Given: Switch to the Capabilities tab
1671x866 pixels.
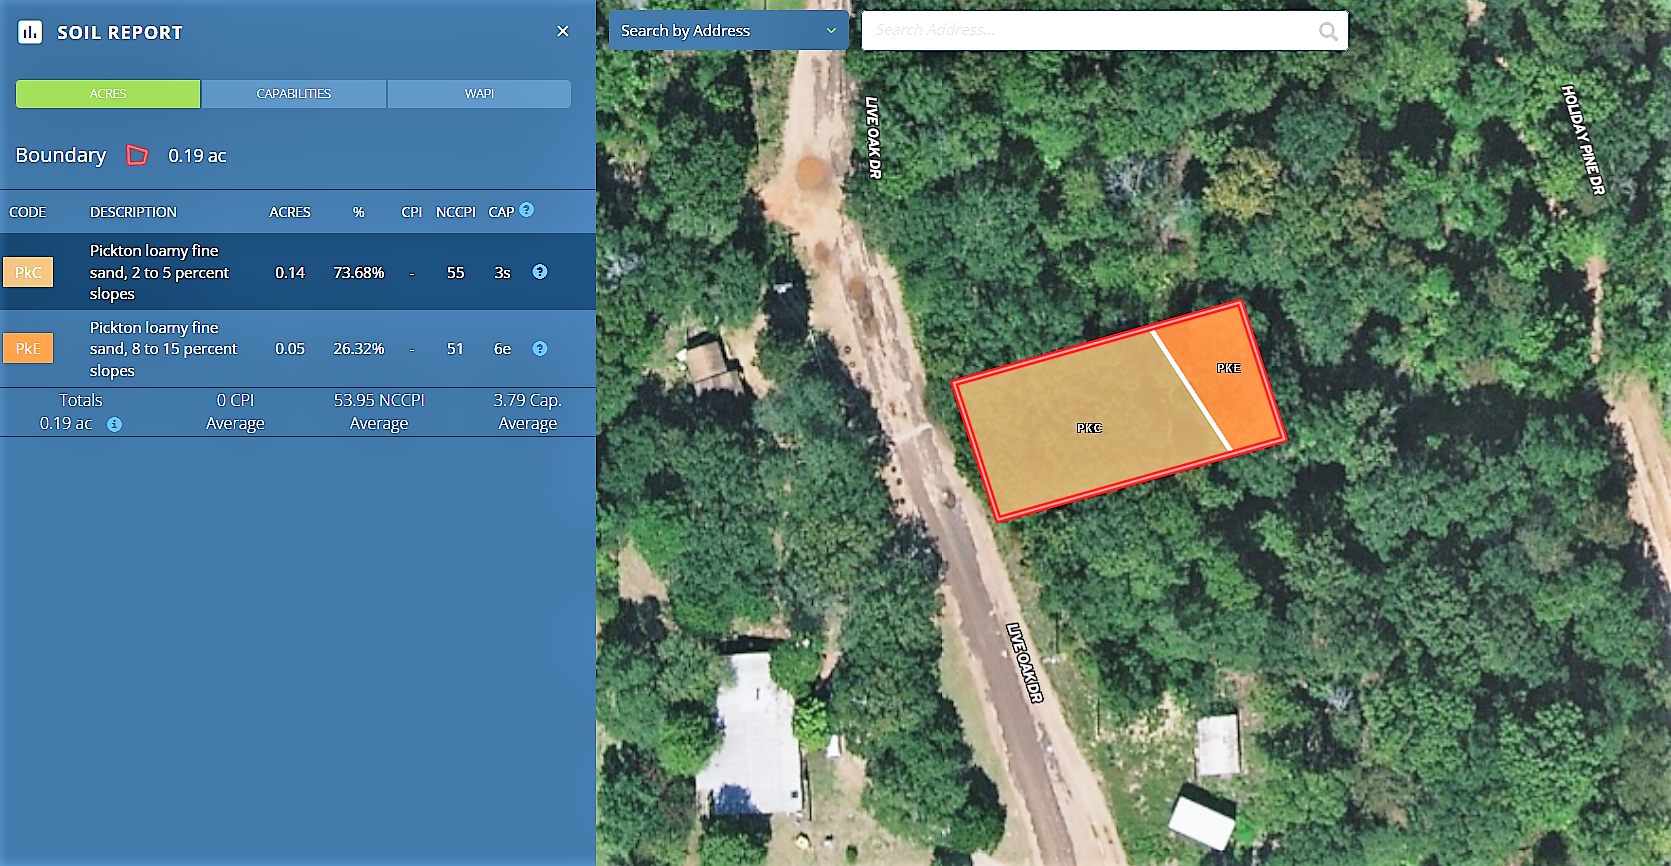Looking at the screenshot, I should pyautogui.click(x=294, y=94).
